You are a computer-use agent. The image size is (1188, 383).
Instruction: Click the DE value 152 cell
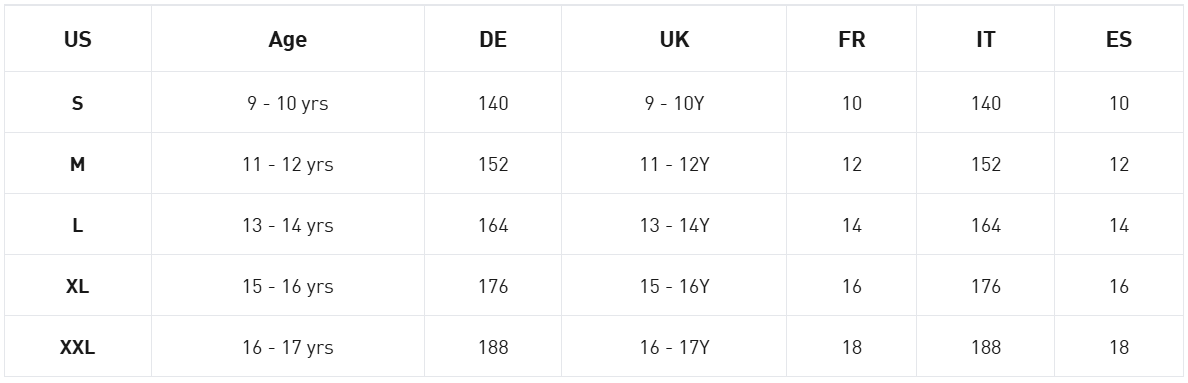point(492,164)
